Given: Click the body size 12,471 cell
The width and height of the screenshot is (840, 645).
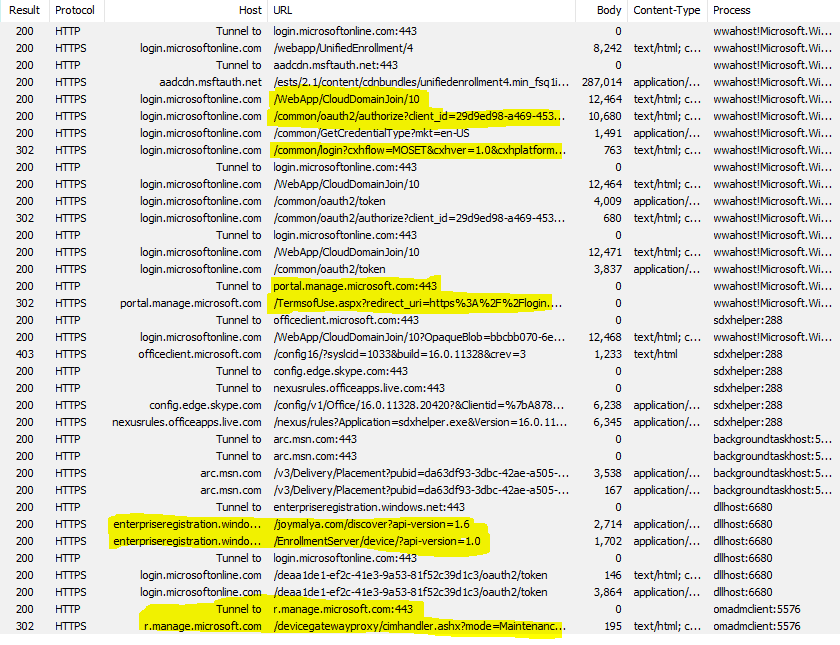Looking at the screenshot, I should [605, 252].
